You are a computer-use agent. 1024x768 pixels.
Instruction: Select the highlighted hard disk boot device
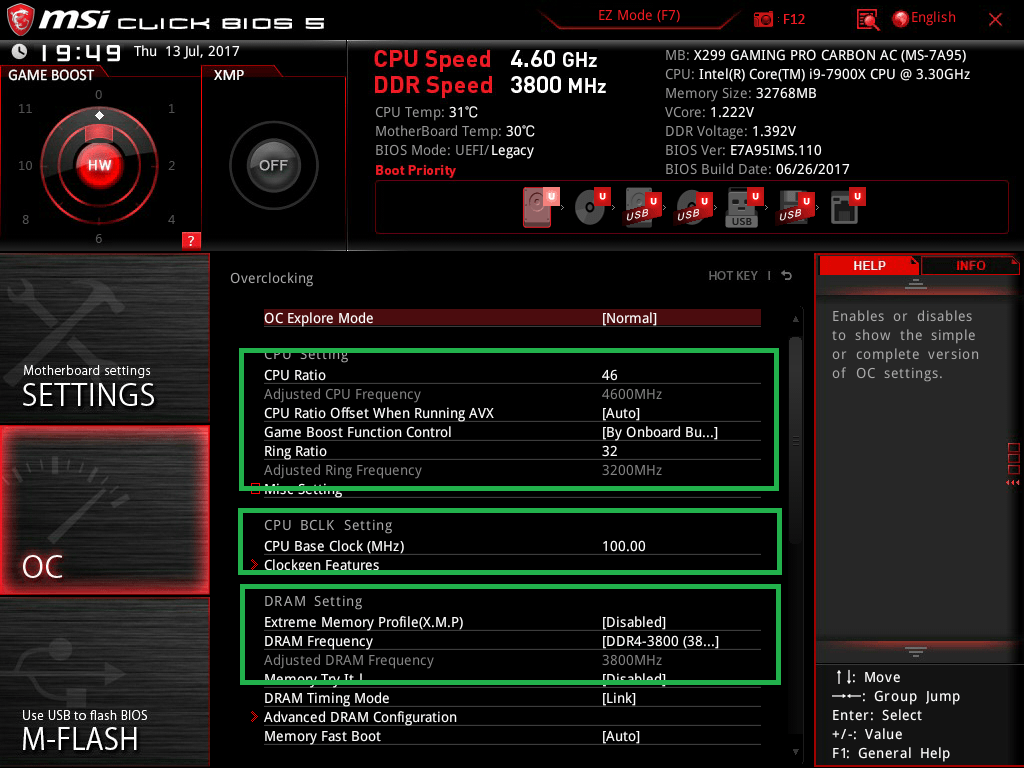[541, 206]
